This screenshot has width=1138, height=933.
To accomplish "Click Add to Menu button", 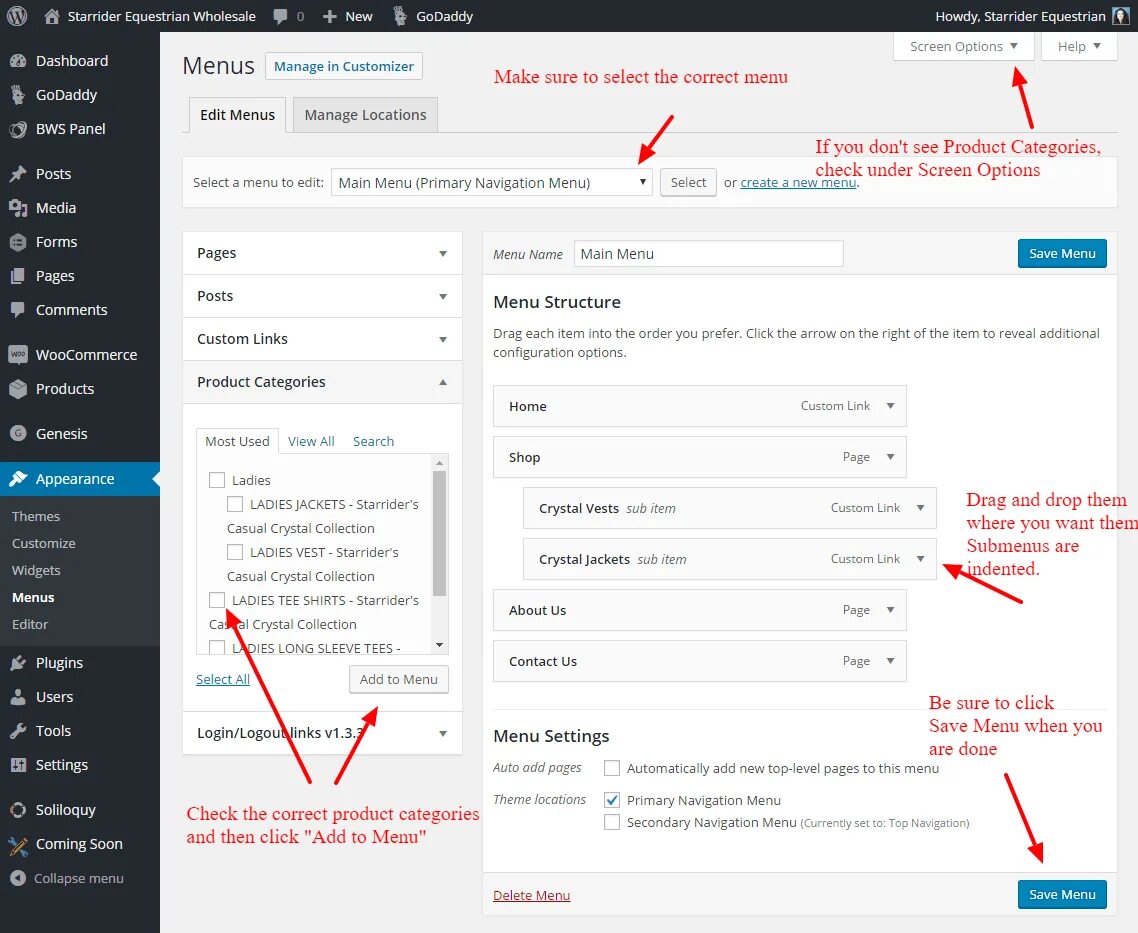I will tap(398, 679).
